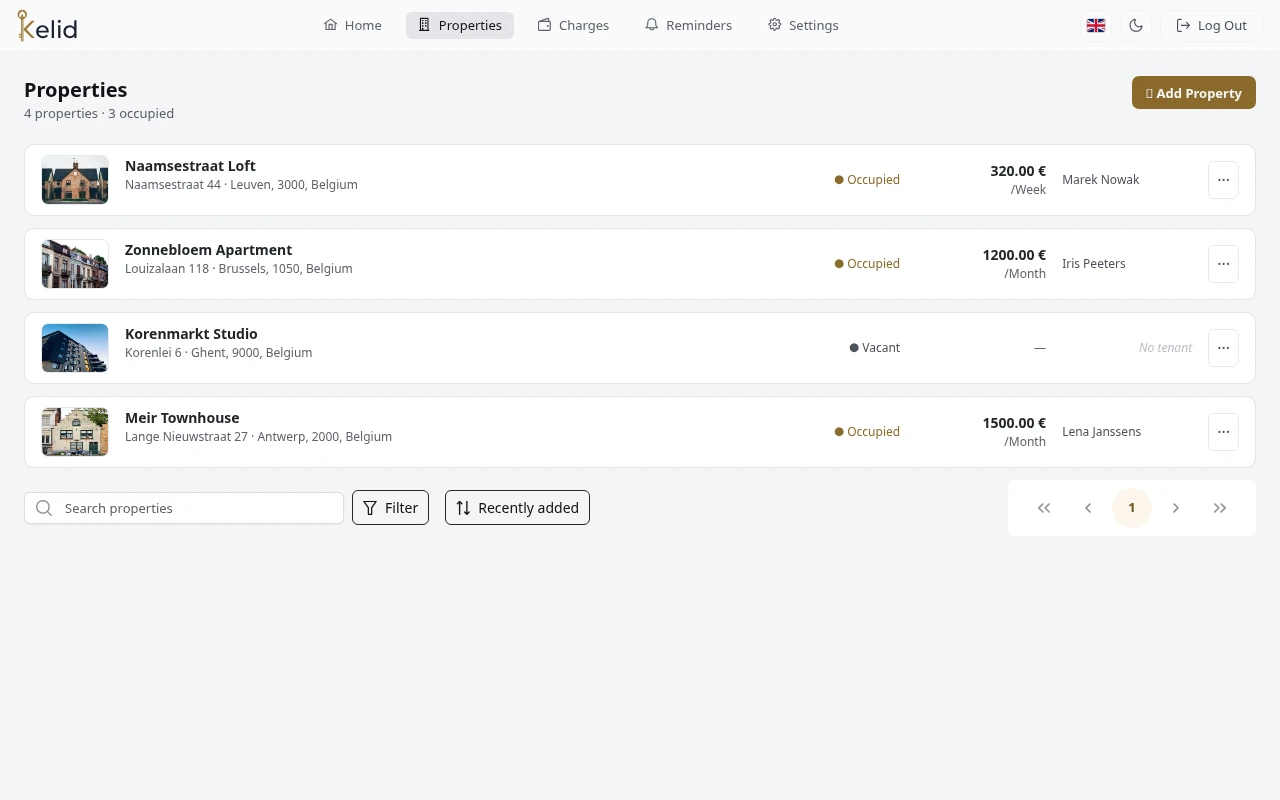Click the Korenlei 6 address line
The height and width of the screenshot is (800, 1280).
click(x=218, y=353)
